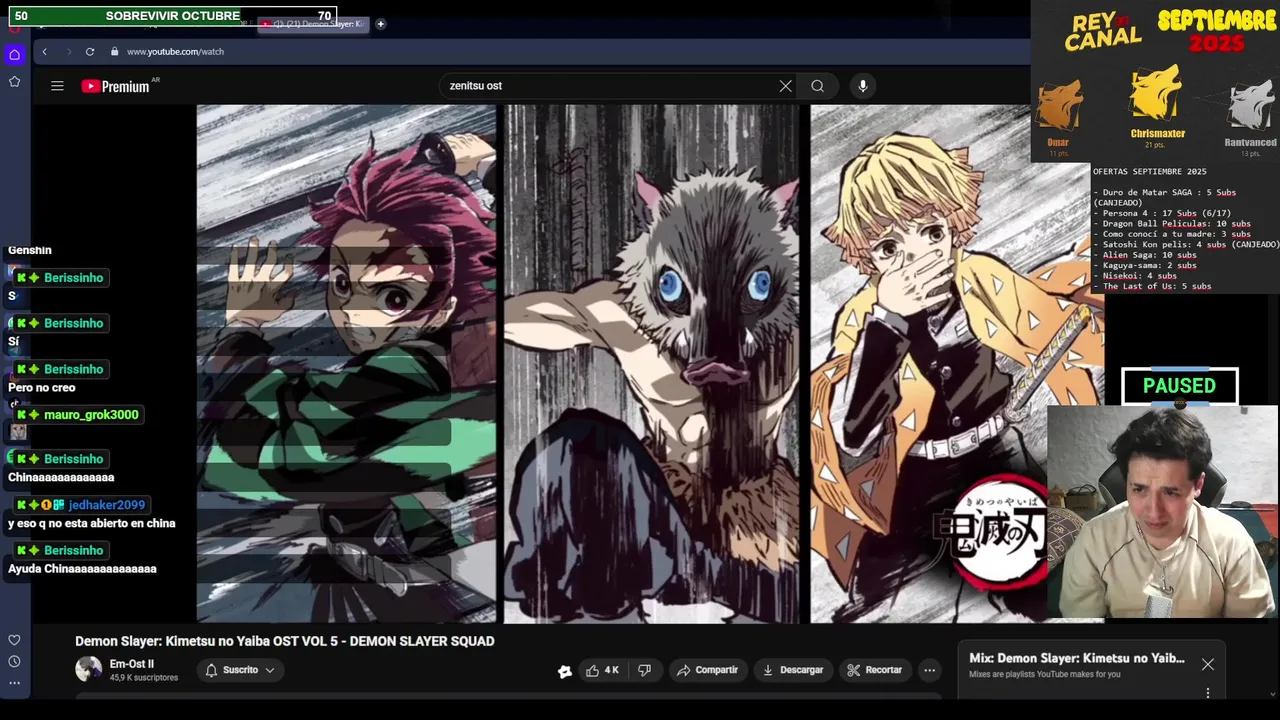The image size is (1280, 720).
Task: Share the video via Compartir
Action: [707, 670]
